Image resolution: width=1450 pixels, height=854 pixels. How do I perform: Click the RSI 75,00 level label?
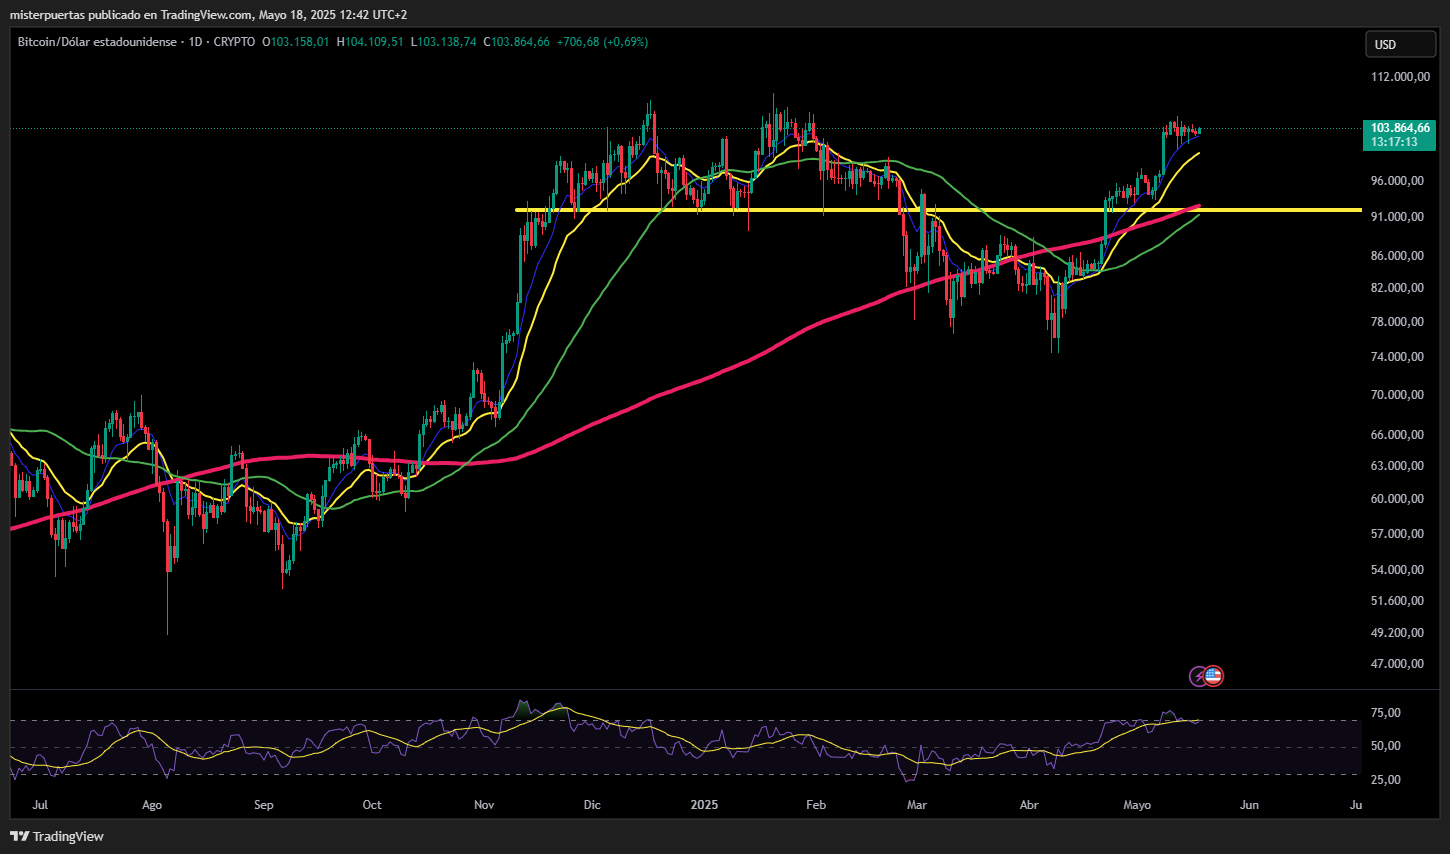(x=1385, y=713)
